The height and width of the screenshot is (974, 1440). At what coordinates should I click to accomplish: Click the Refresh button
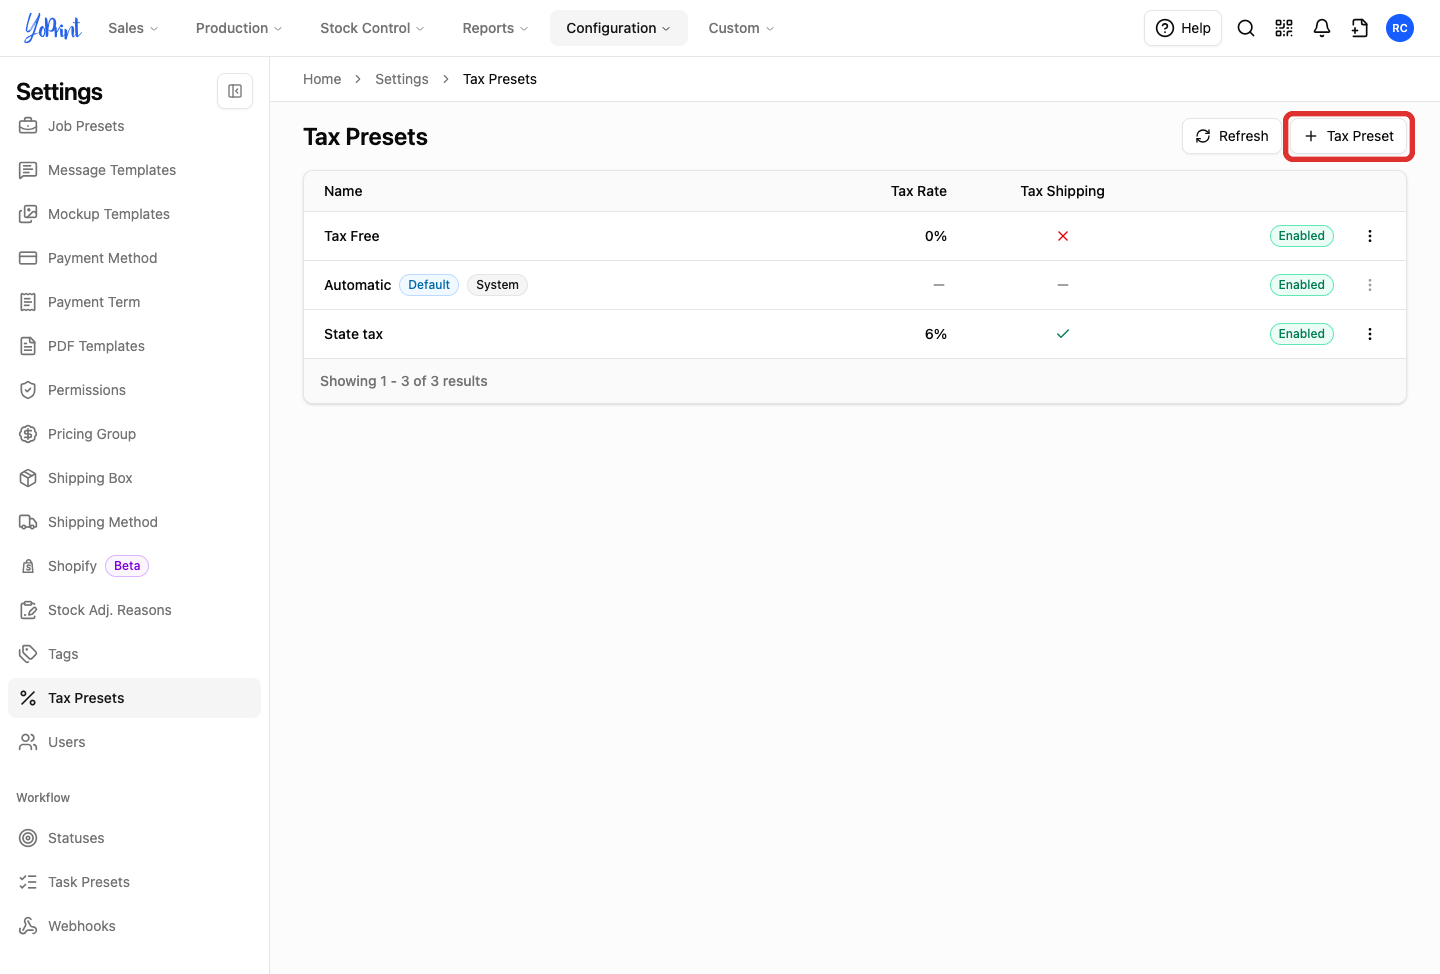[x=1231, y=136]
